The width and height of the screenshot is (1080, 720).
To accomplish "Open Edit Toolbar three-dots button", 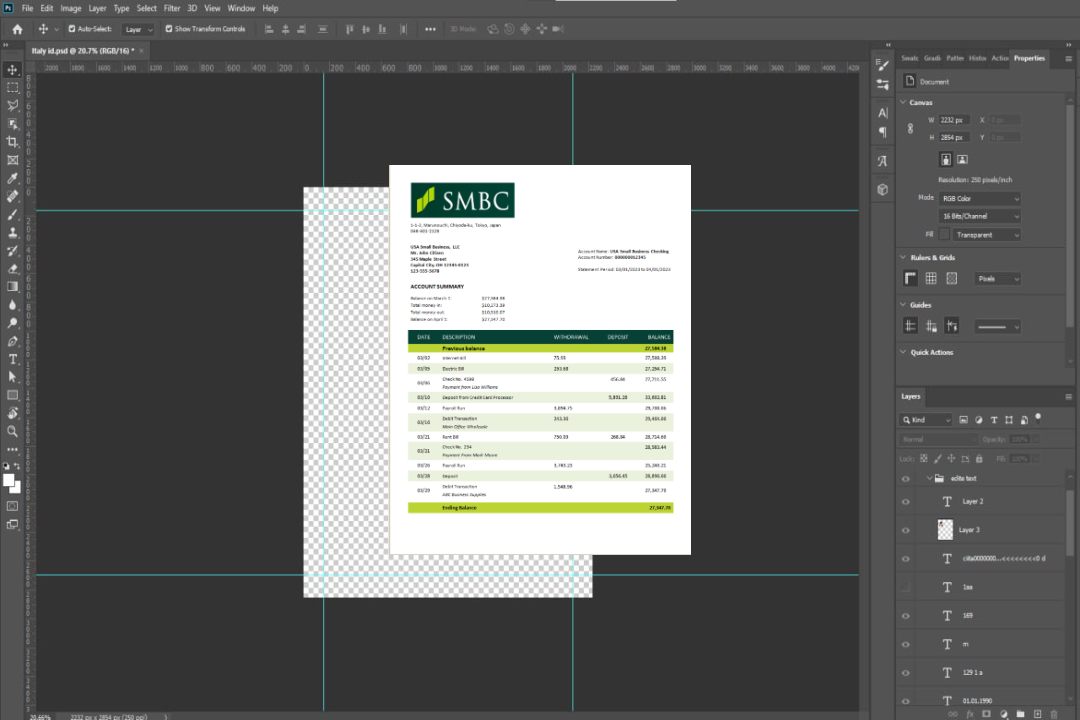I will [x=12, y=449].
